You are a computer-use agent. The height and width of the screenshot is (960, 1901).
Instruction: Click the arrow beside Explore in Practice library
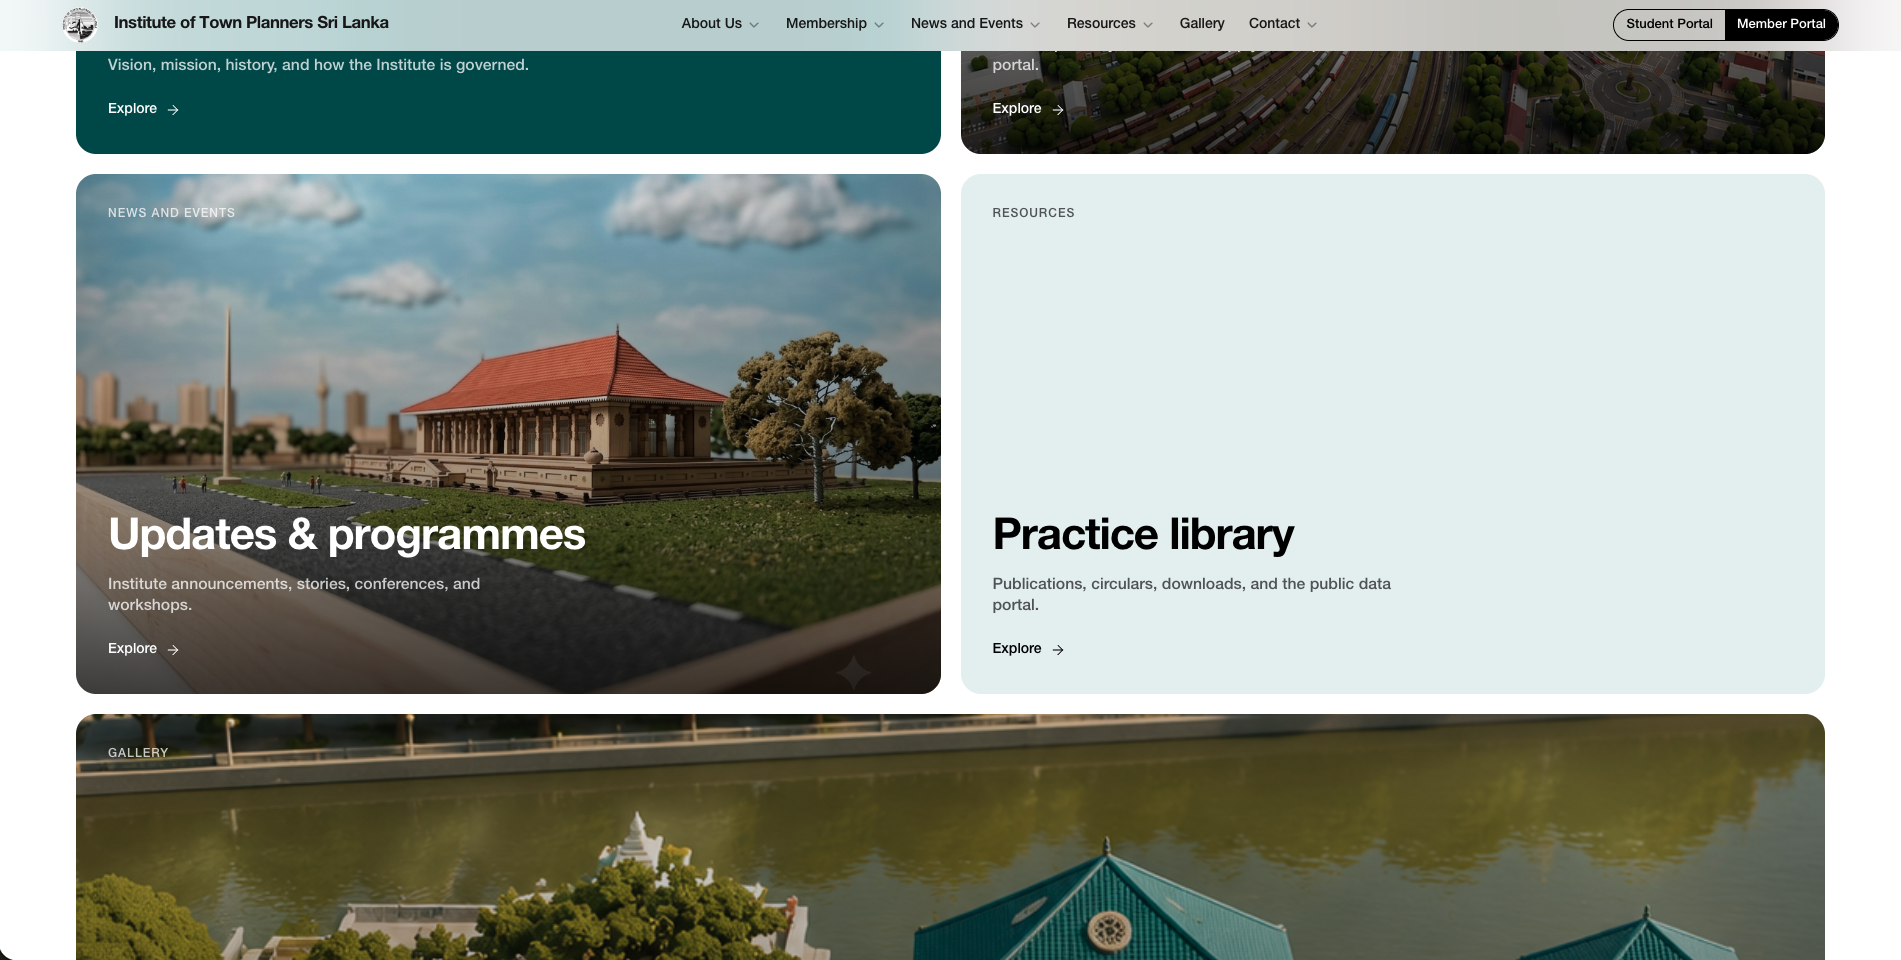click(x=1058, y=650)
